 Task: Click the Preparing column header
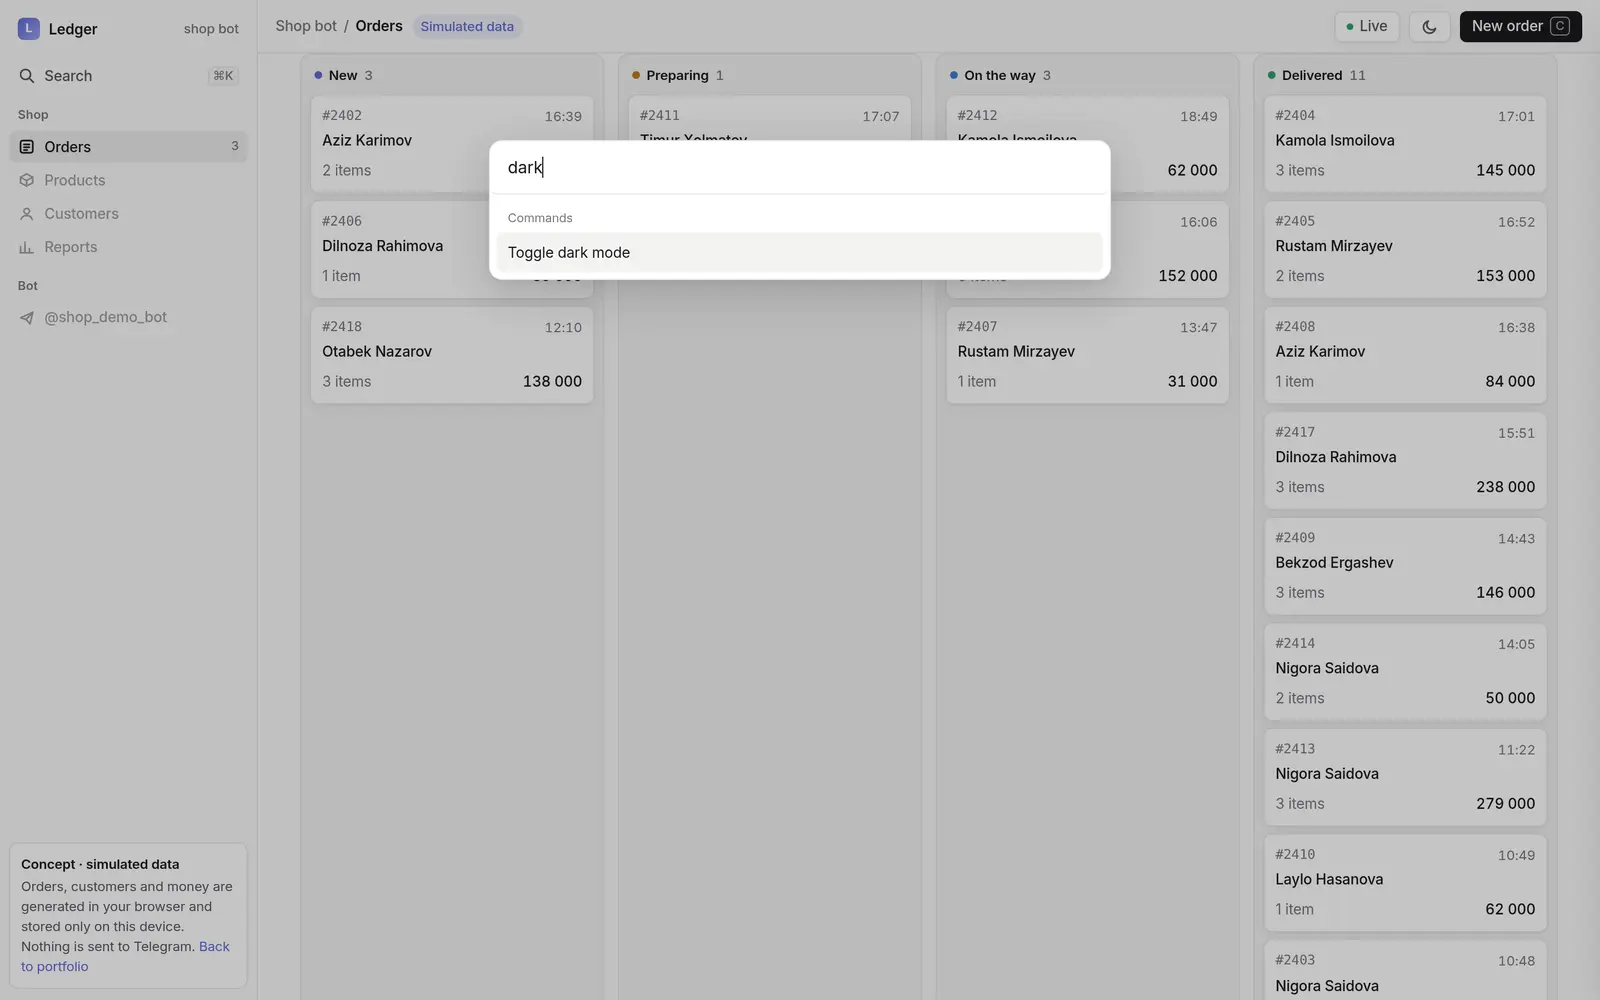click(677, 75)
